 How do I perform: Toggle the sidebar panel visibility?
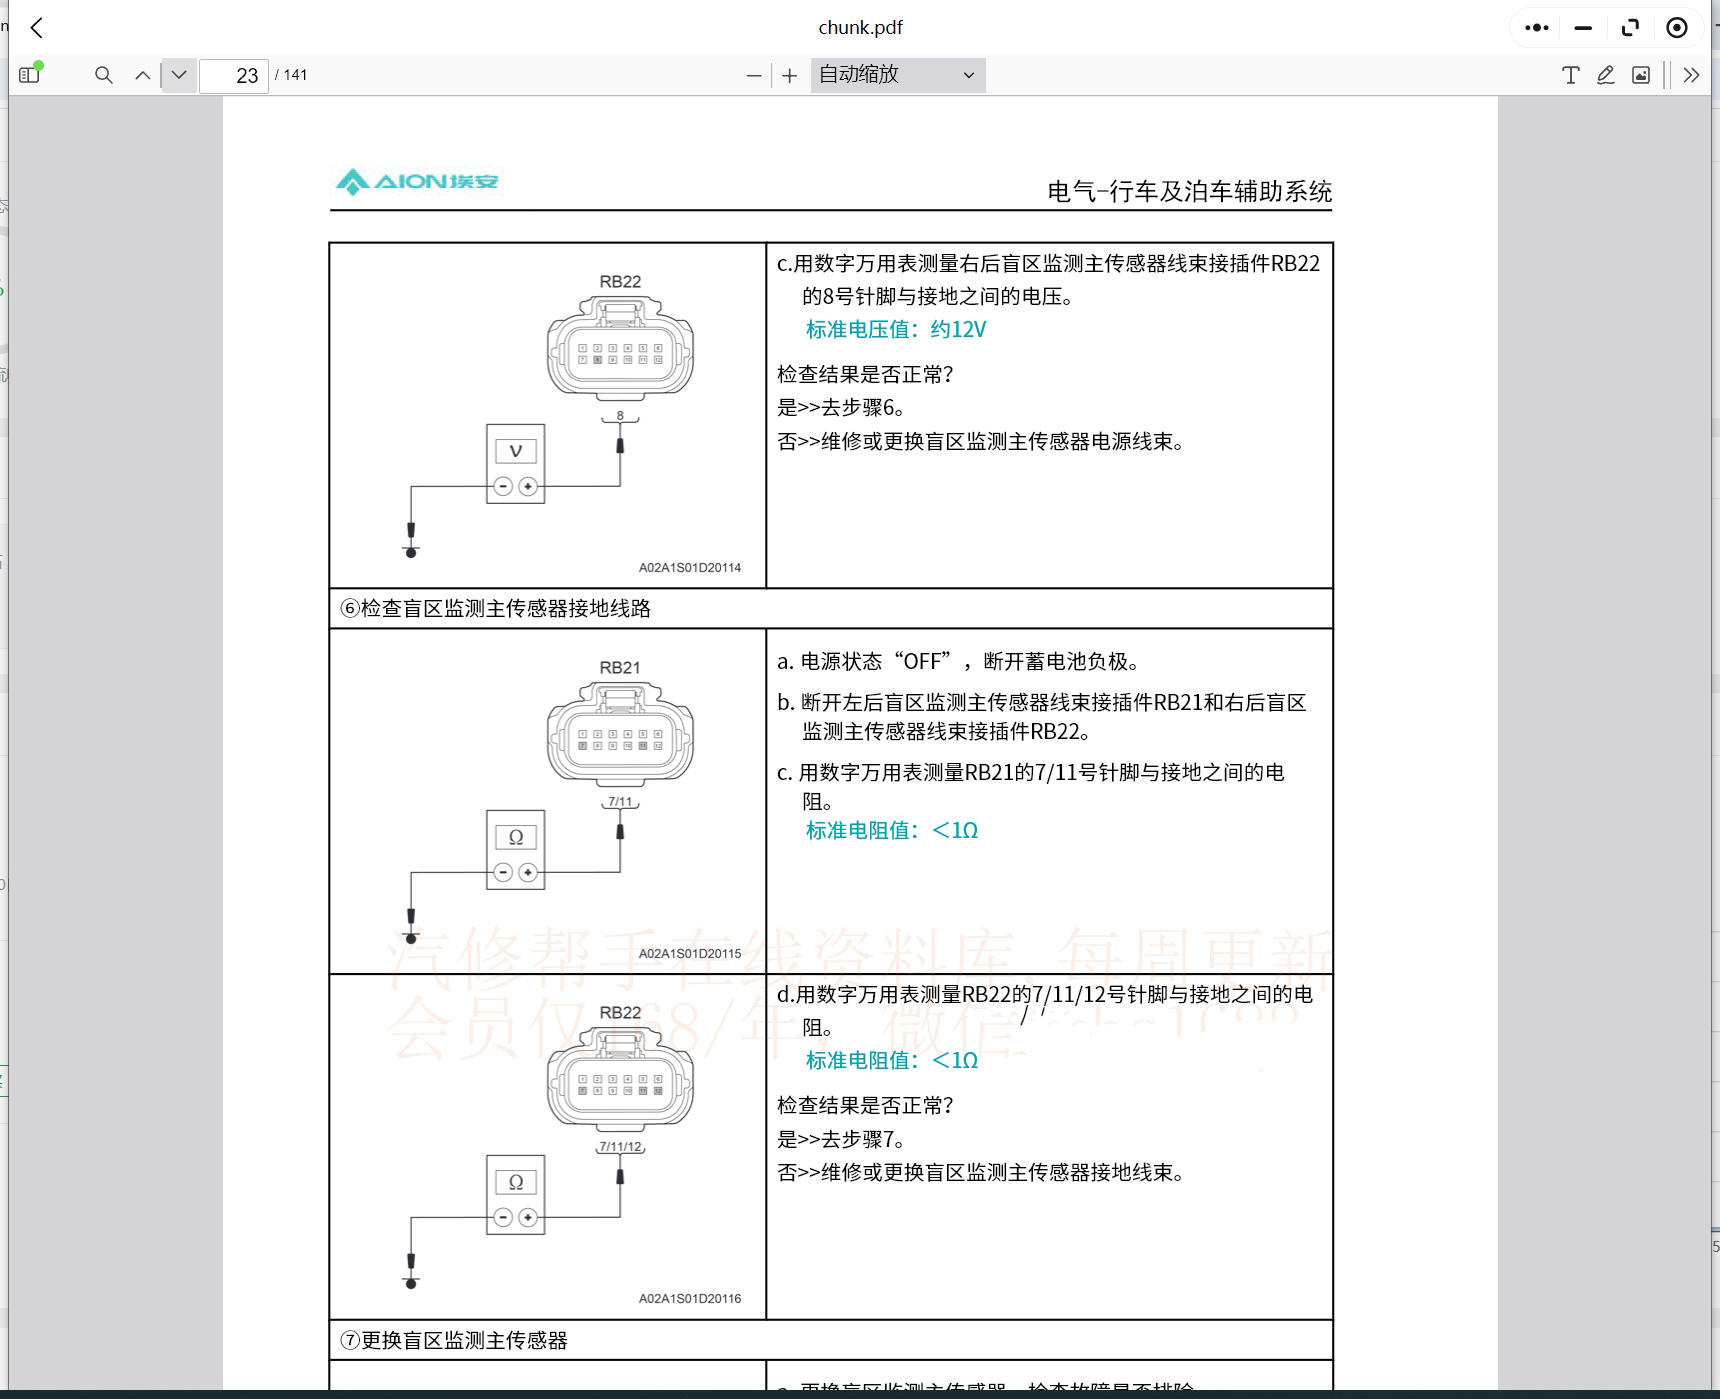click(x=28, y=75)
